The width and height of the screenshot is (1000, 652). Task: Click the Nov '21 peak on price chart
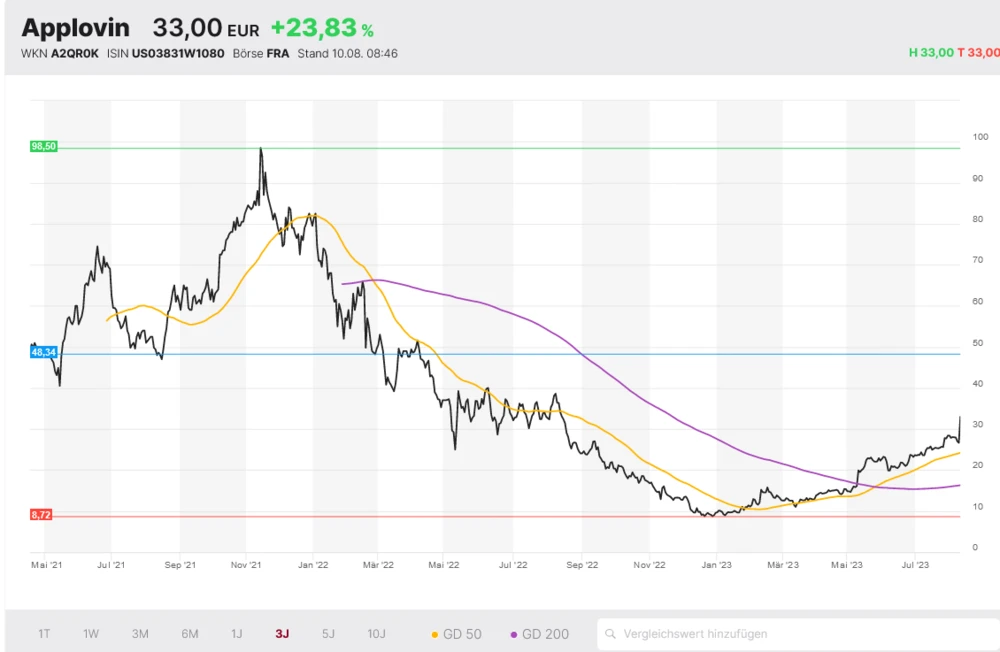261,149
